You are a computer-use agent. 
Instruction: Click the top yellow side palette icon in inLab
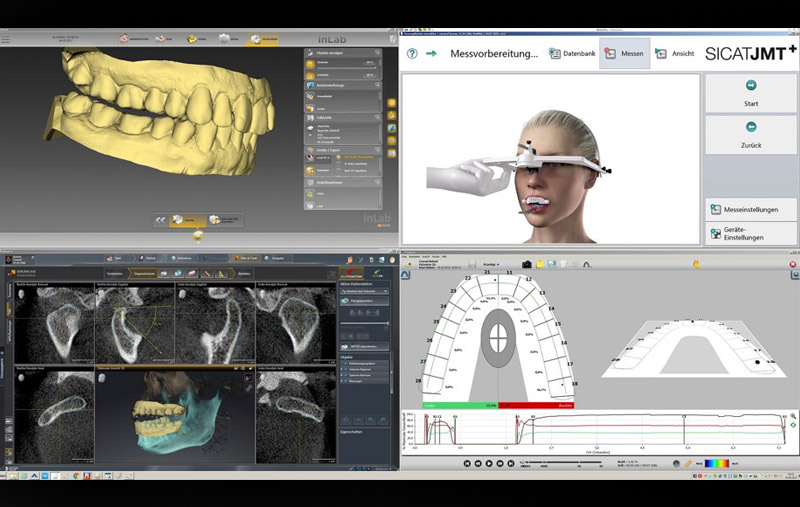click(391, 103)
